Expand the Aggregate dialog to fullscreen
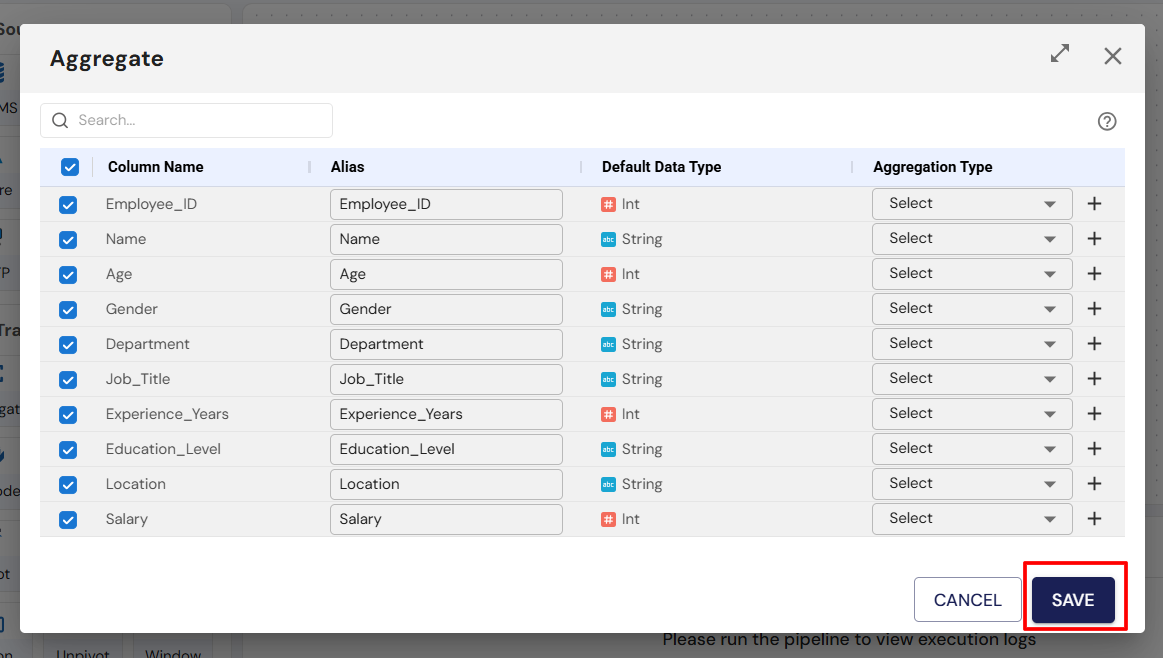The width and height of the screenshot is (1163, 658). pos(1060,55)
